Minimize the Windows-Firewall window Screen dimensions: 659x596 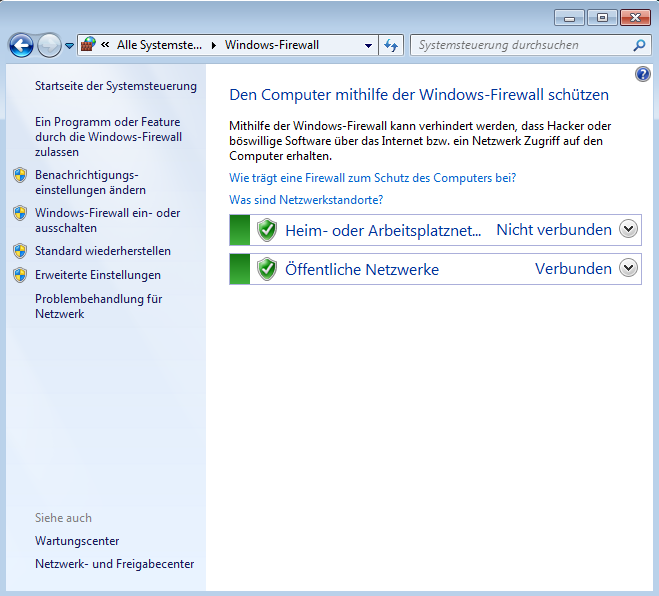point(569,18)
